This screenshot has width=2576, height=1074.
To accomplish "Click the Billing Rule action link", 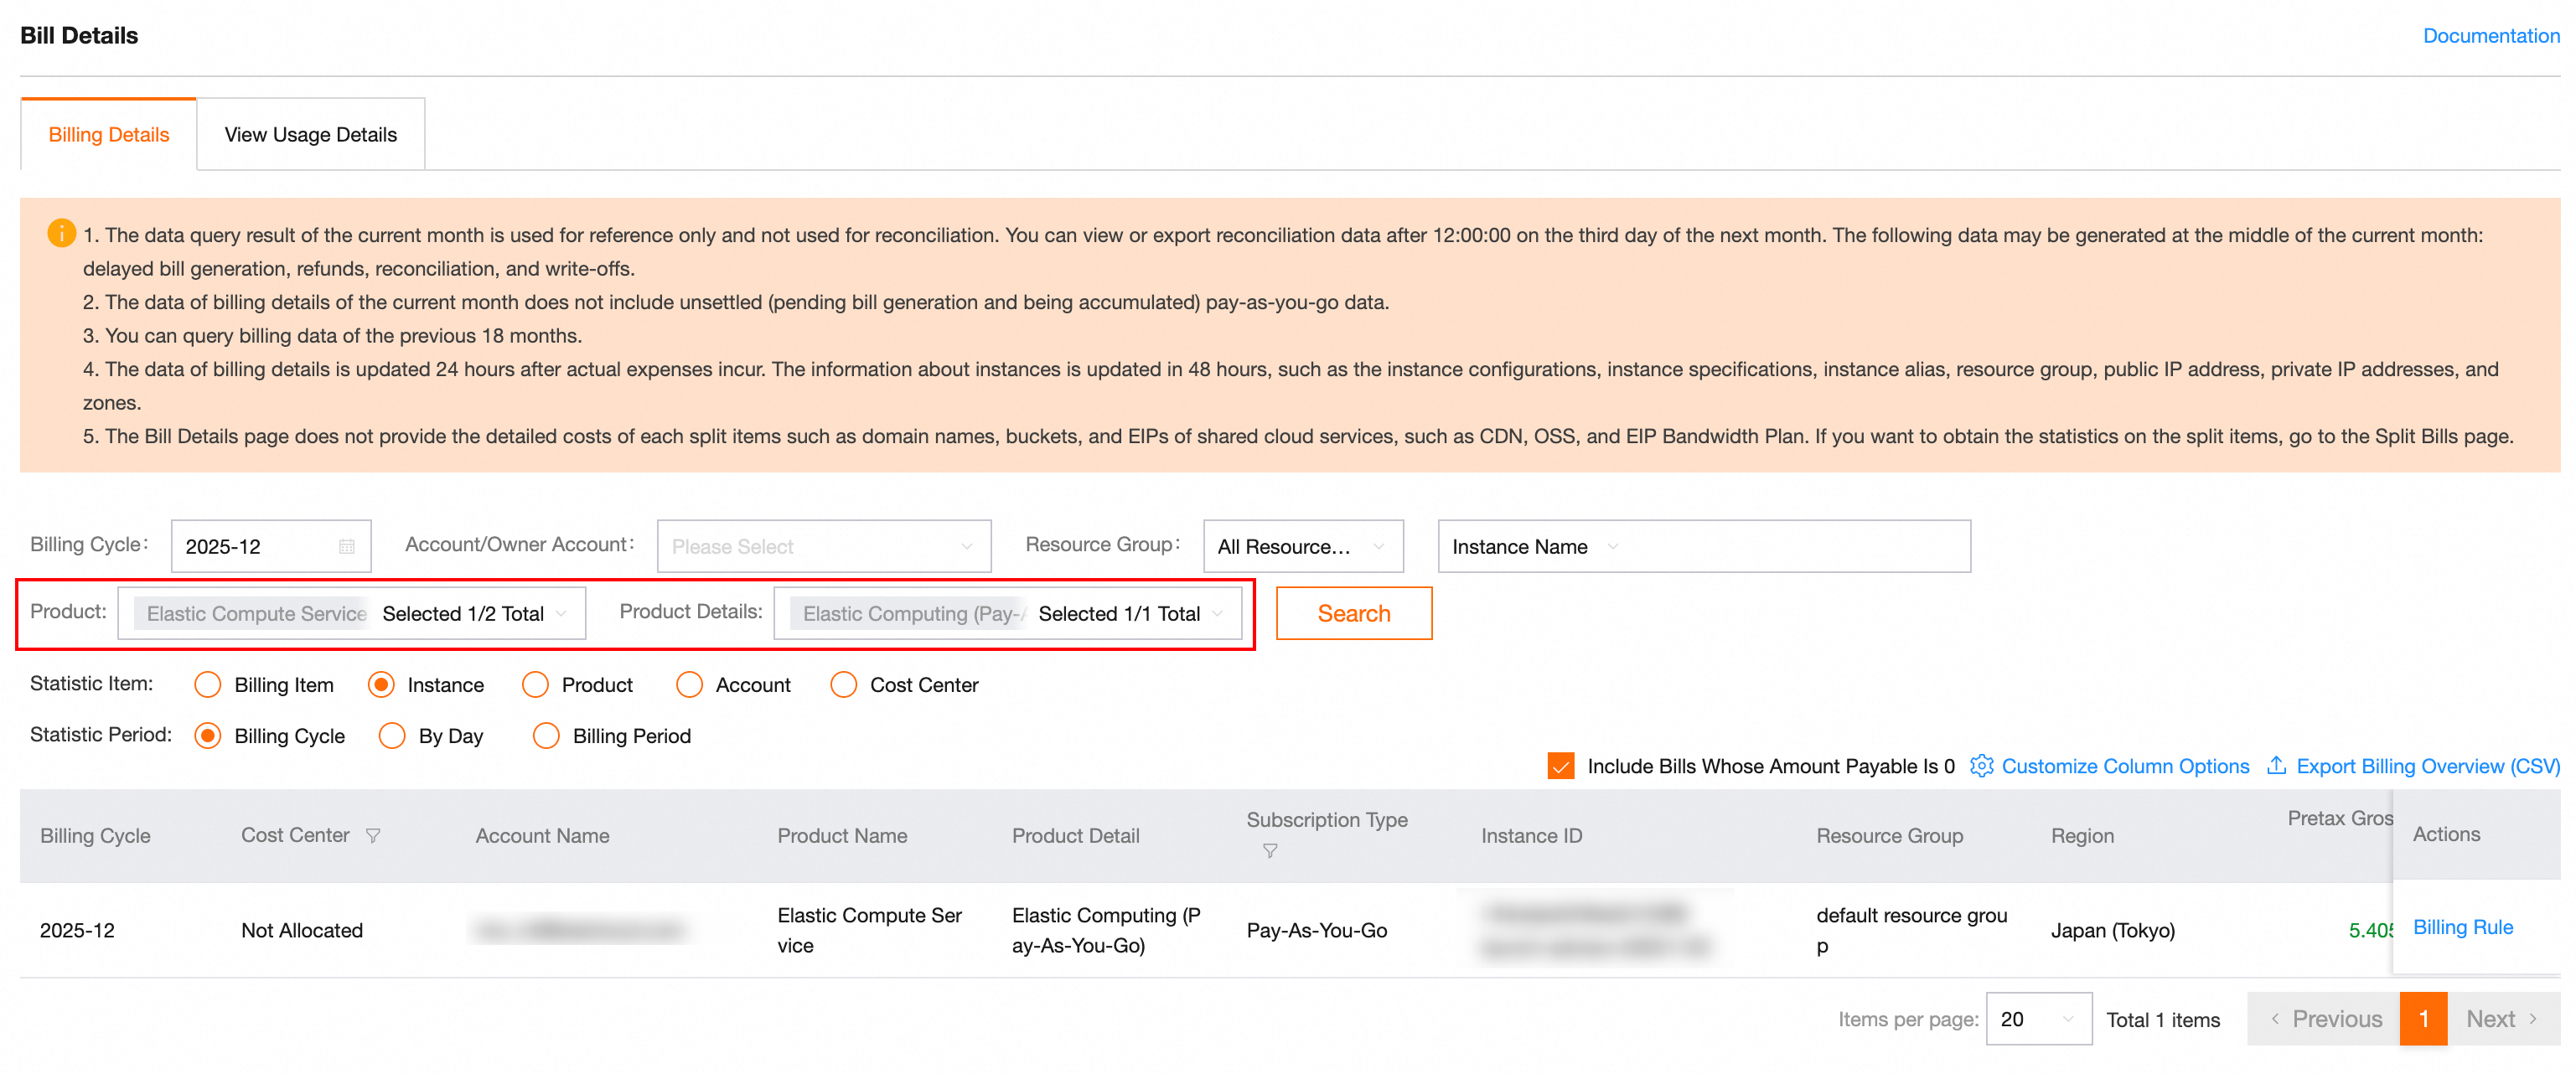I will 2462,926.
